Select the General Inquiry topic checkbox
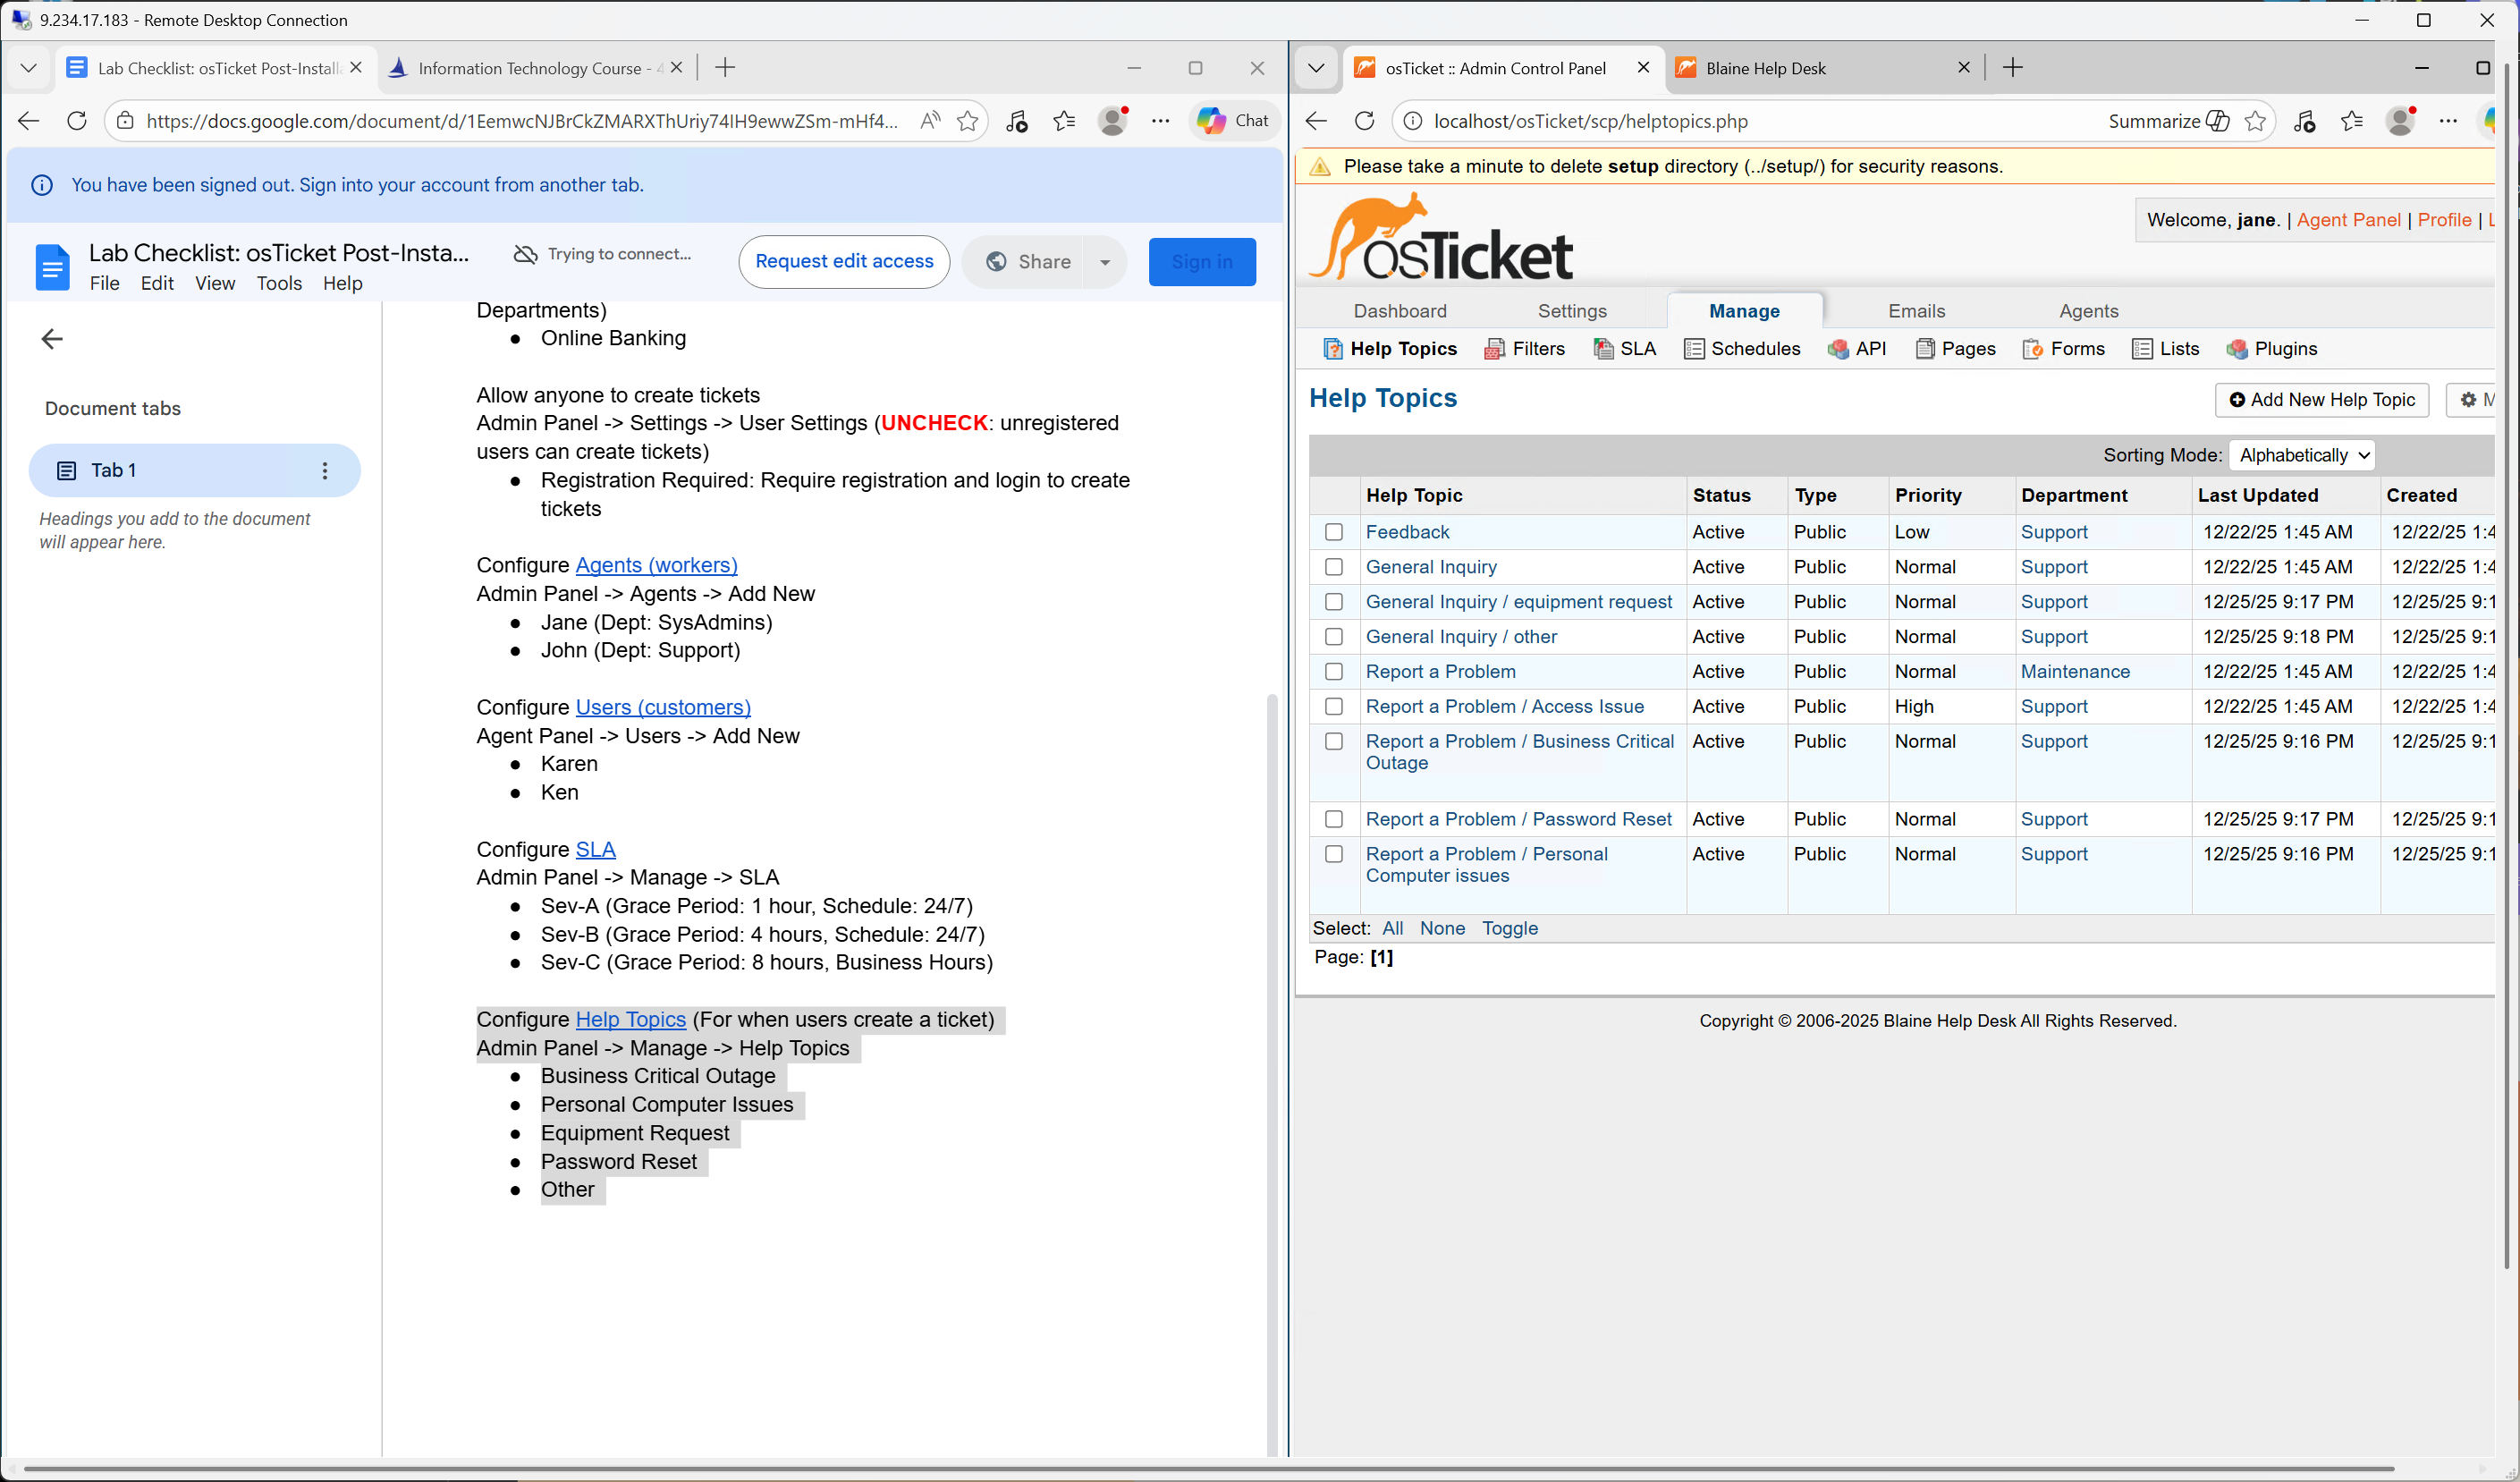2520x1482 pixels. (1334, 567)
